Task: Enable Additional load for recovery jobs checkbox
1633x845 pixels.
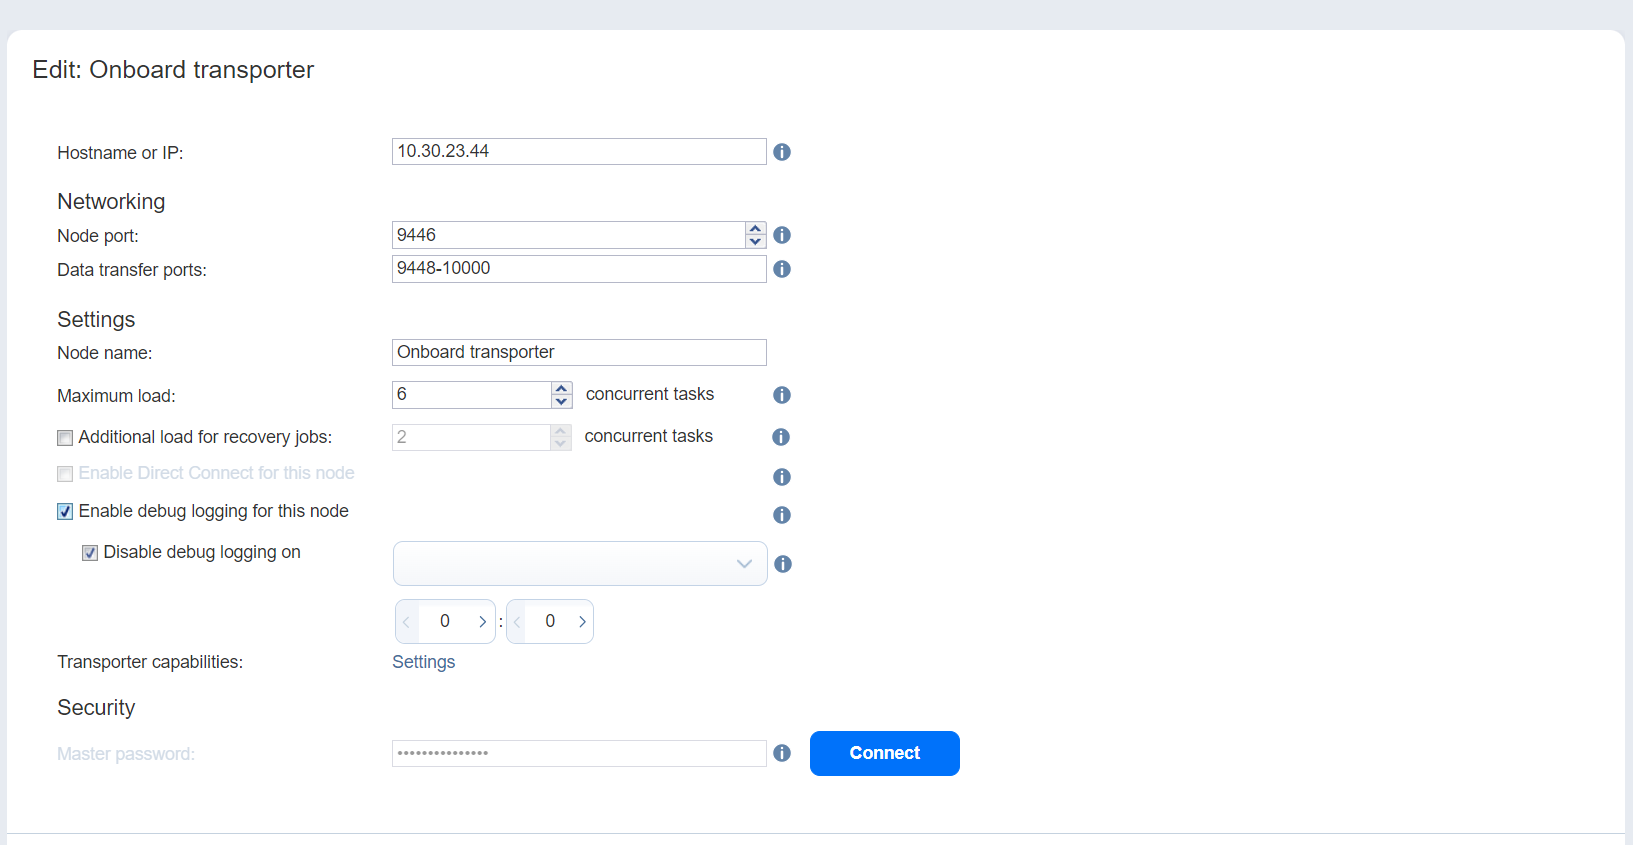Action: point(65,438)
